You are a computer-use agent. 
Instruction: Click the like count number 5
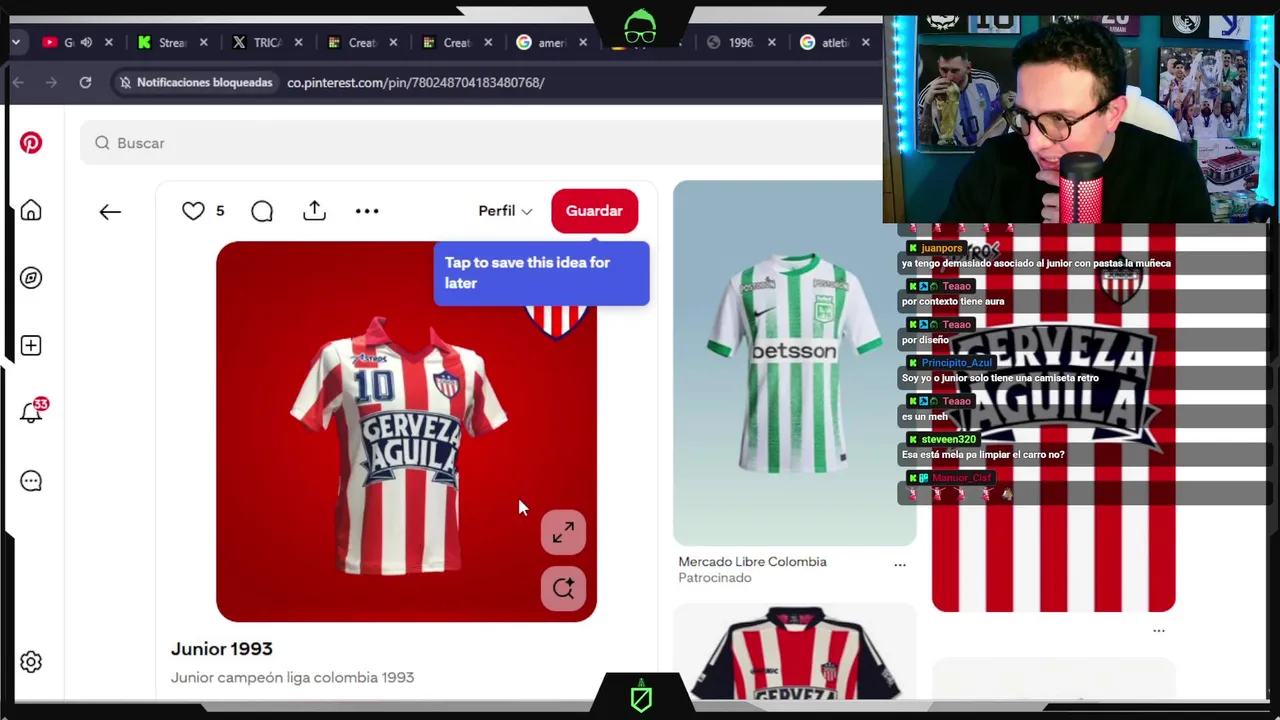[x=220, y=211]
